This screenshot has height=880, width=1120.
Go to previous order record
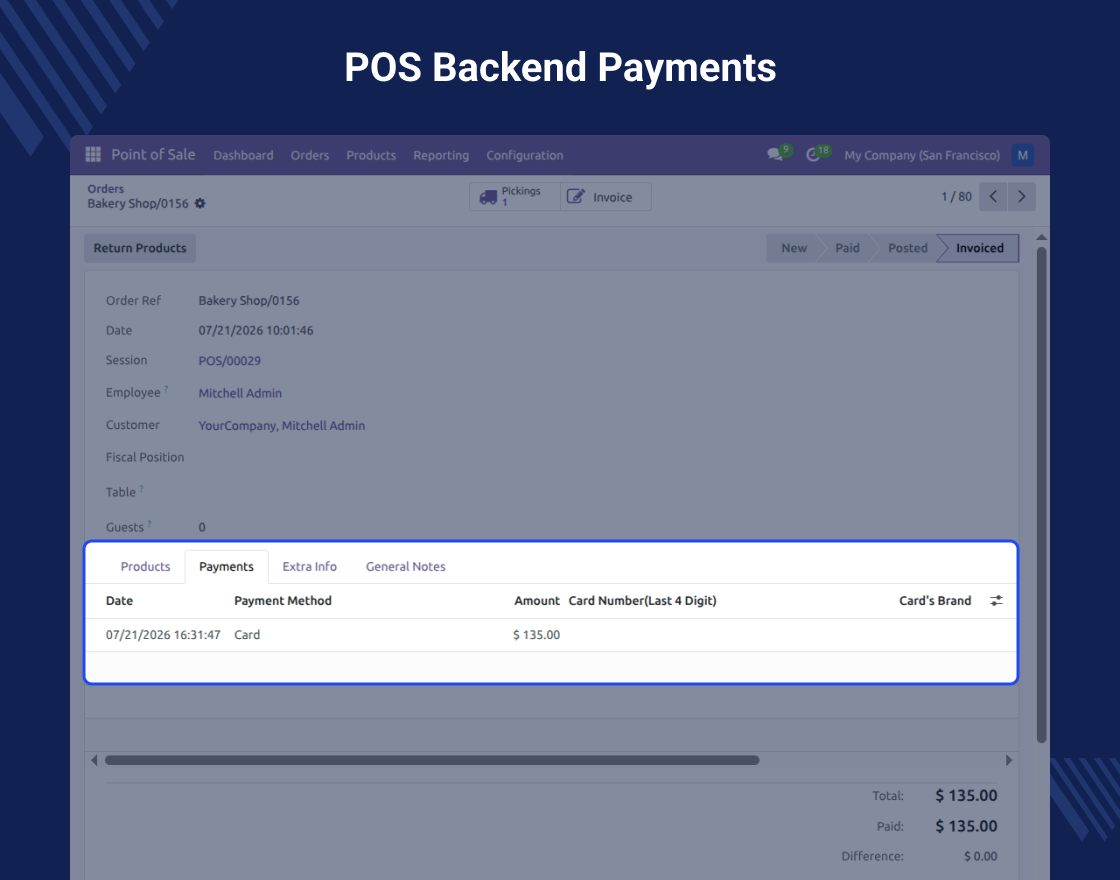[993, 196]
